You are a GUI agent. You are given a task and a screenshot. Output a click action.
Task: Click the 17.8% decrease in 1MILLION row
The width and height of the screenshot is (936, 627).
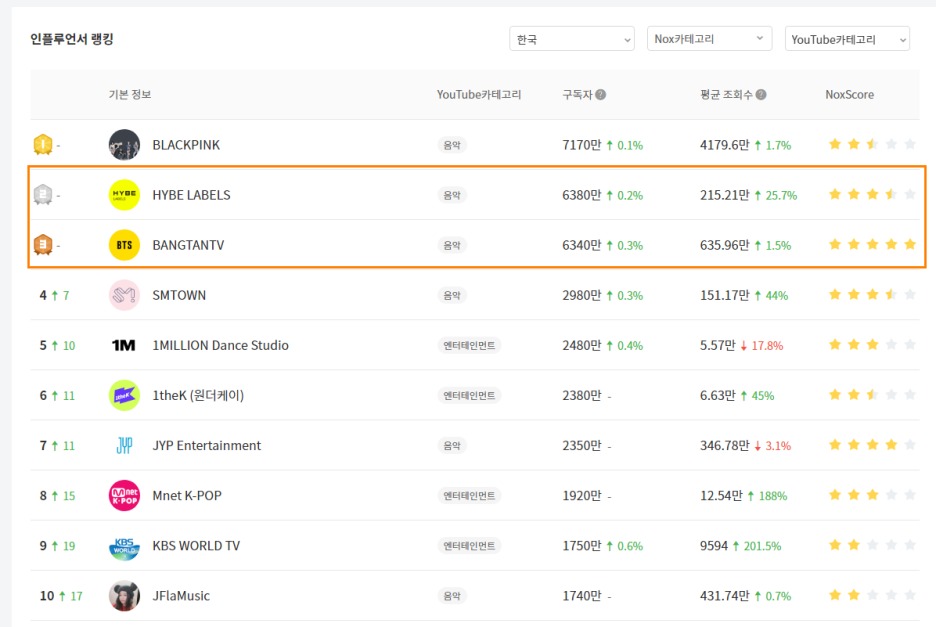(762, 346)
